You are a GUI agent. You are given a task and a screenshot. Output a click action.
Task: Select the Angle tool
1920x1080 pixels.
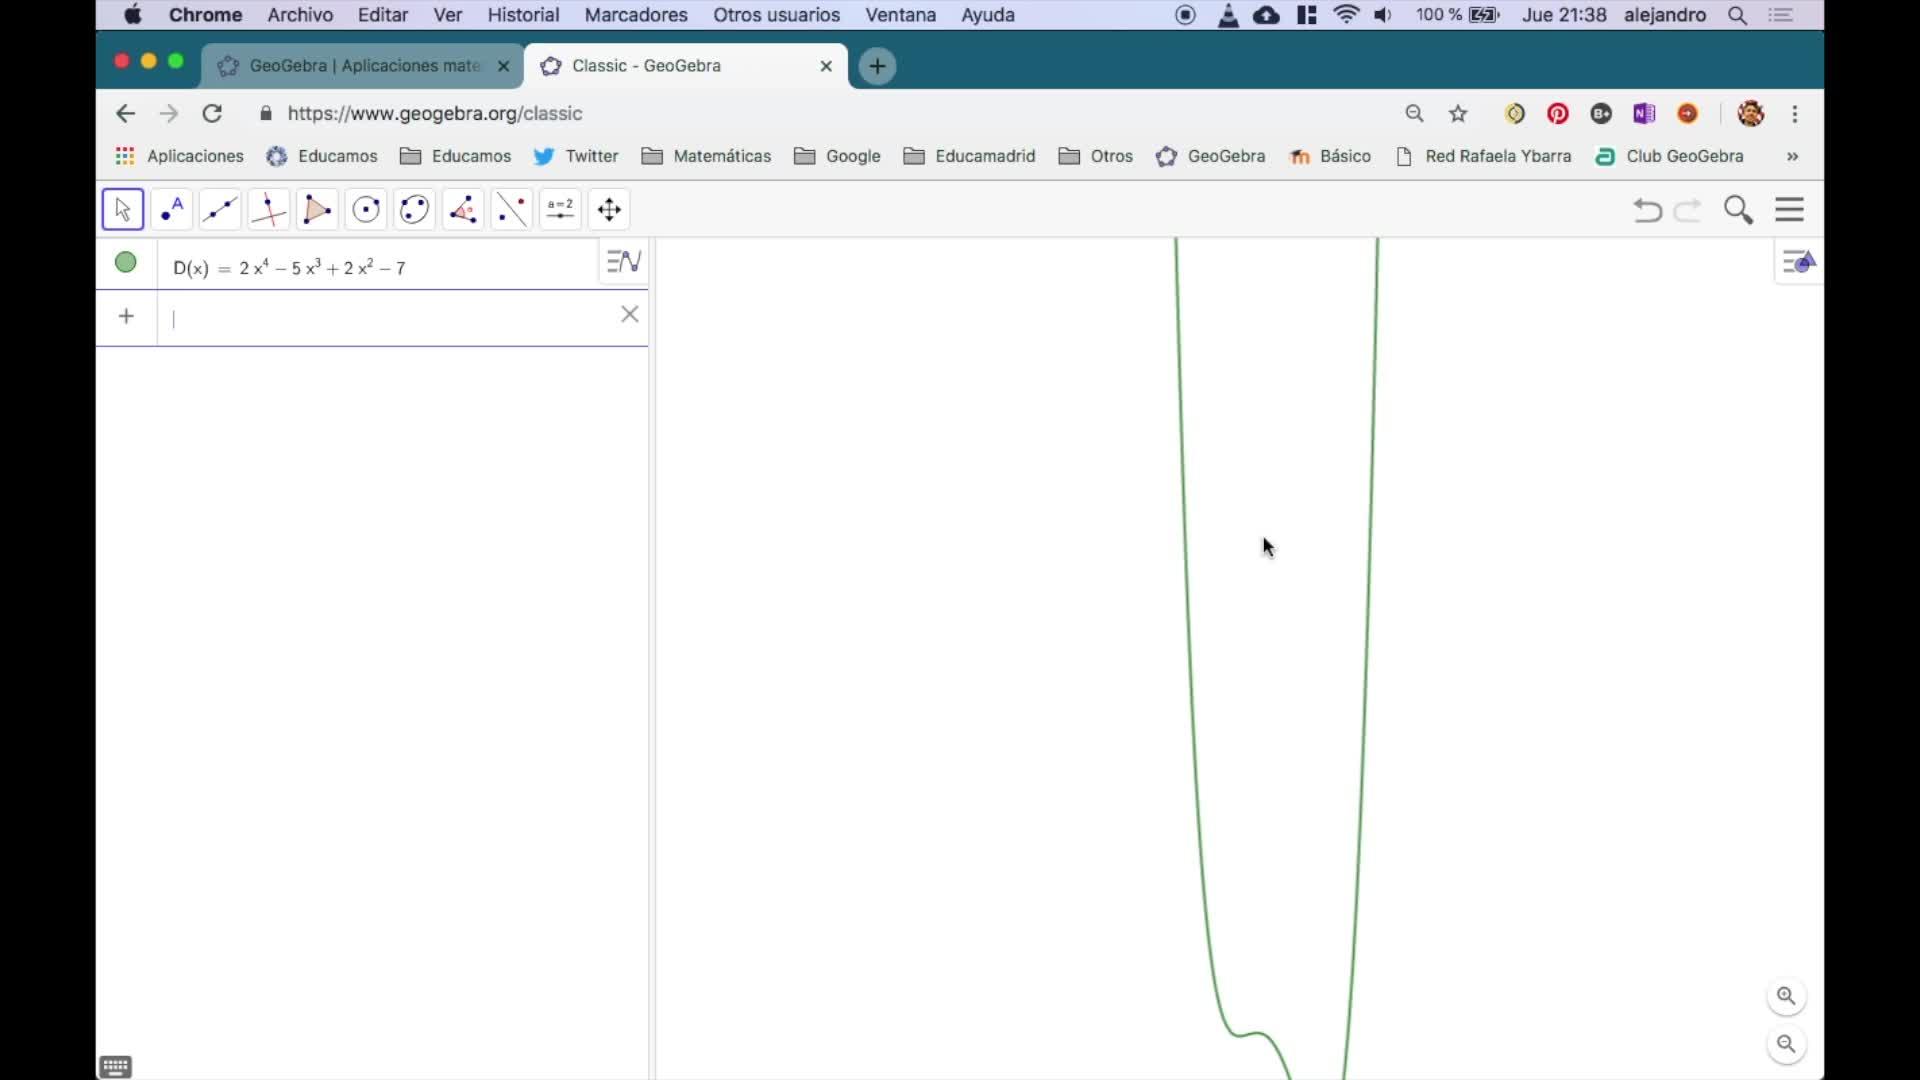(x=463, y=210)
